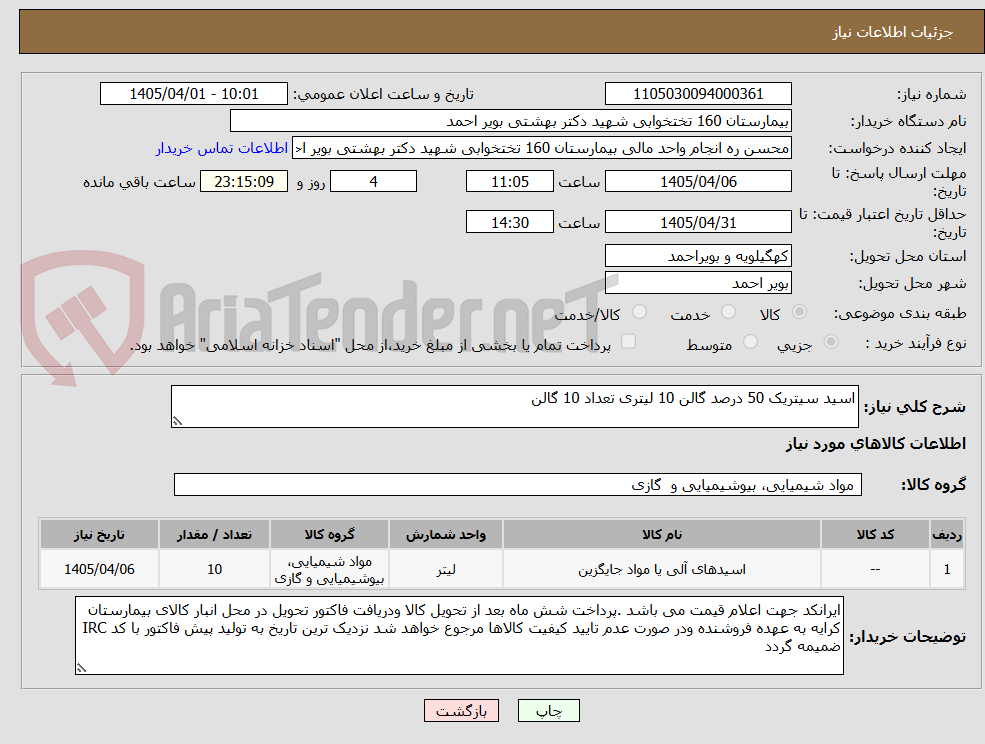Click the general need description textarea
Image resolution: width=985 pixels, height=744 pixels.
coord(514,407)
